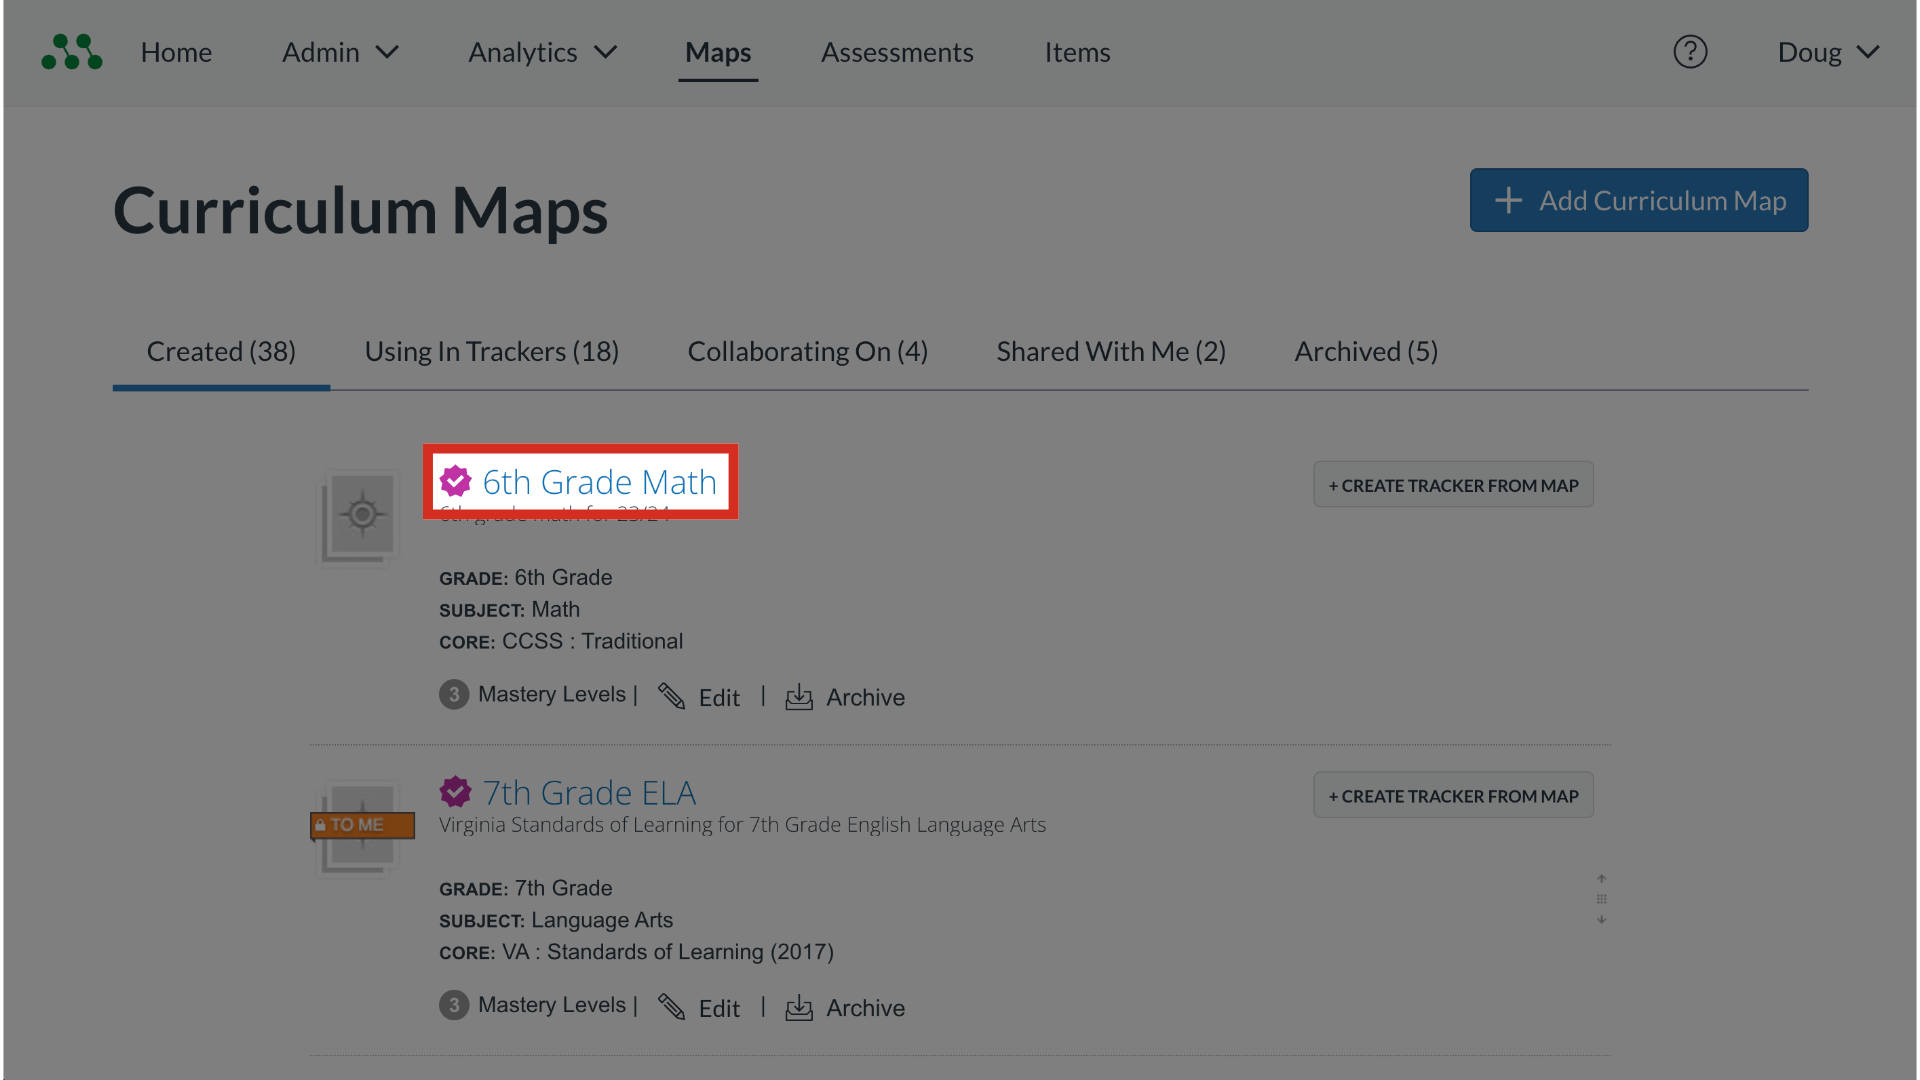Click the TO ME lock ribbon
Image resolution: width=1920 pixels, height=1080 pixels.
(362, 825)
